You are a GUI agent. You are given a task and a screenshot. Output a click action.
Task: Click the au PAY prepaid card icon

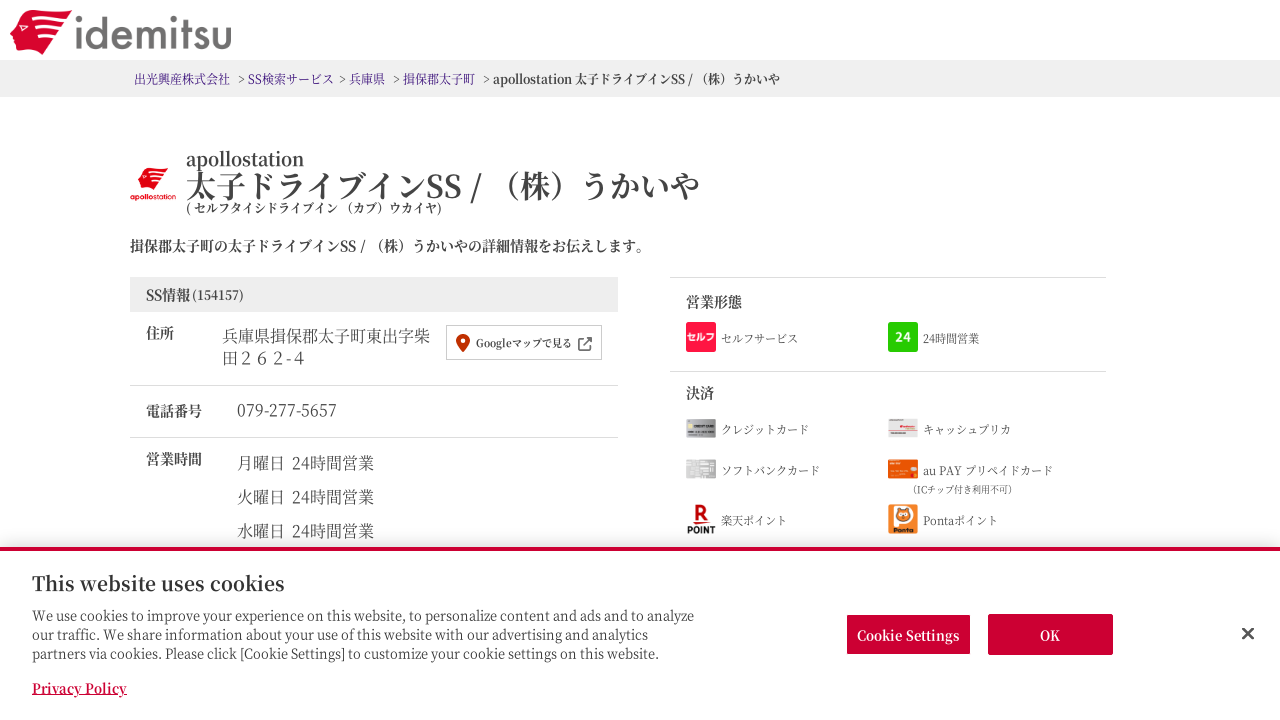click(x=903, y=469)
